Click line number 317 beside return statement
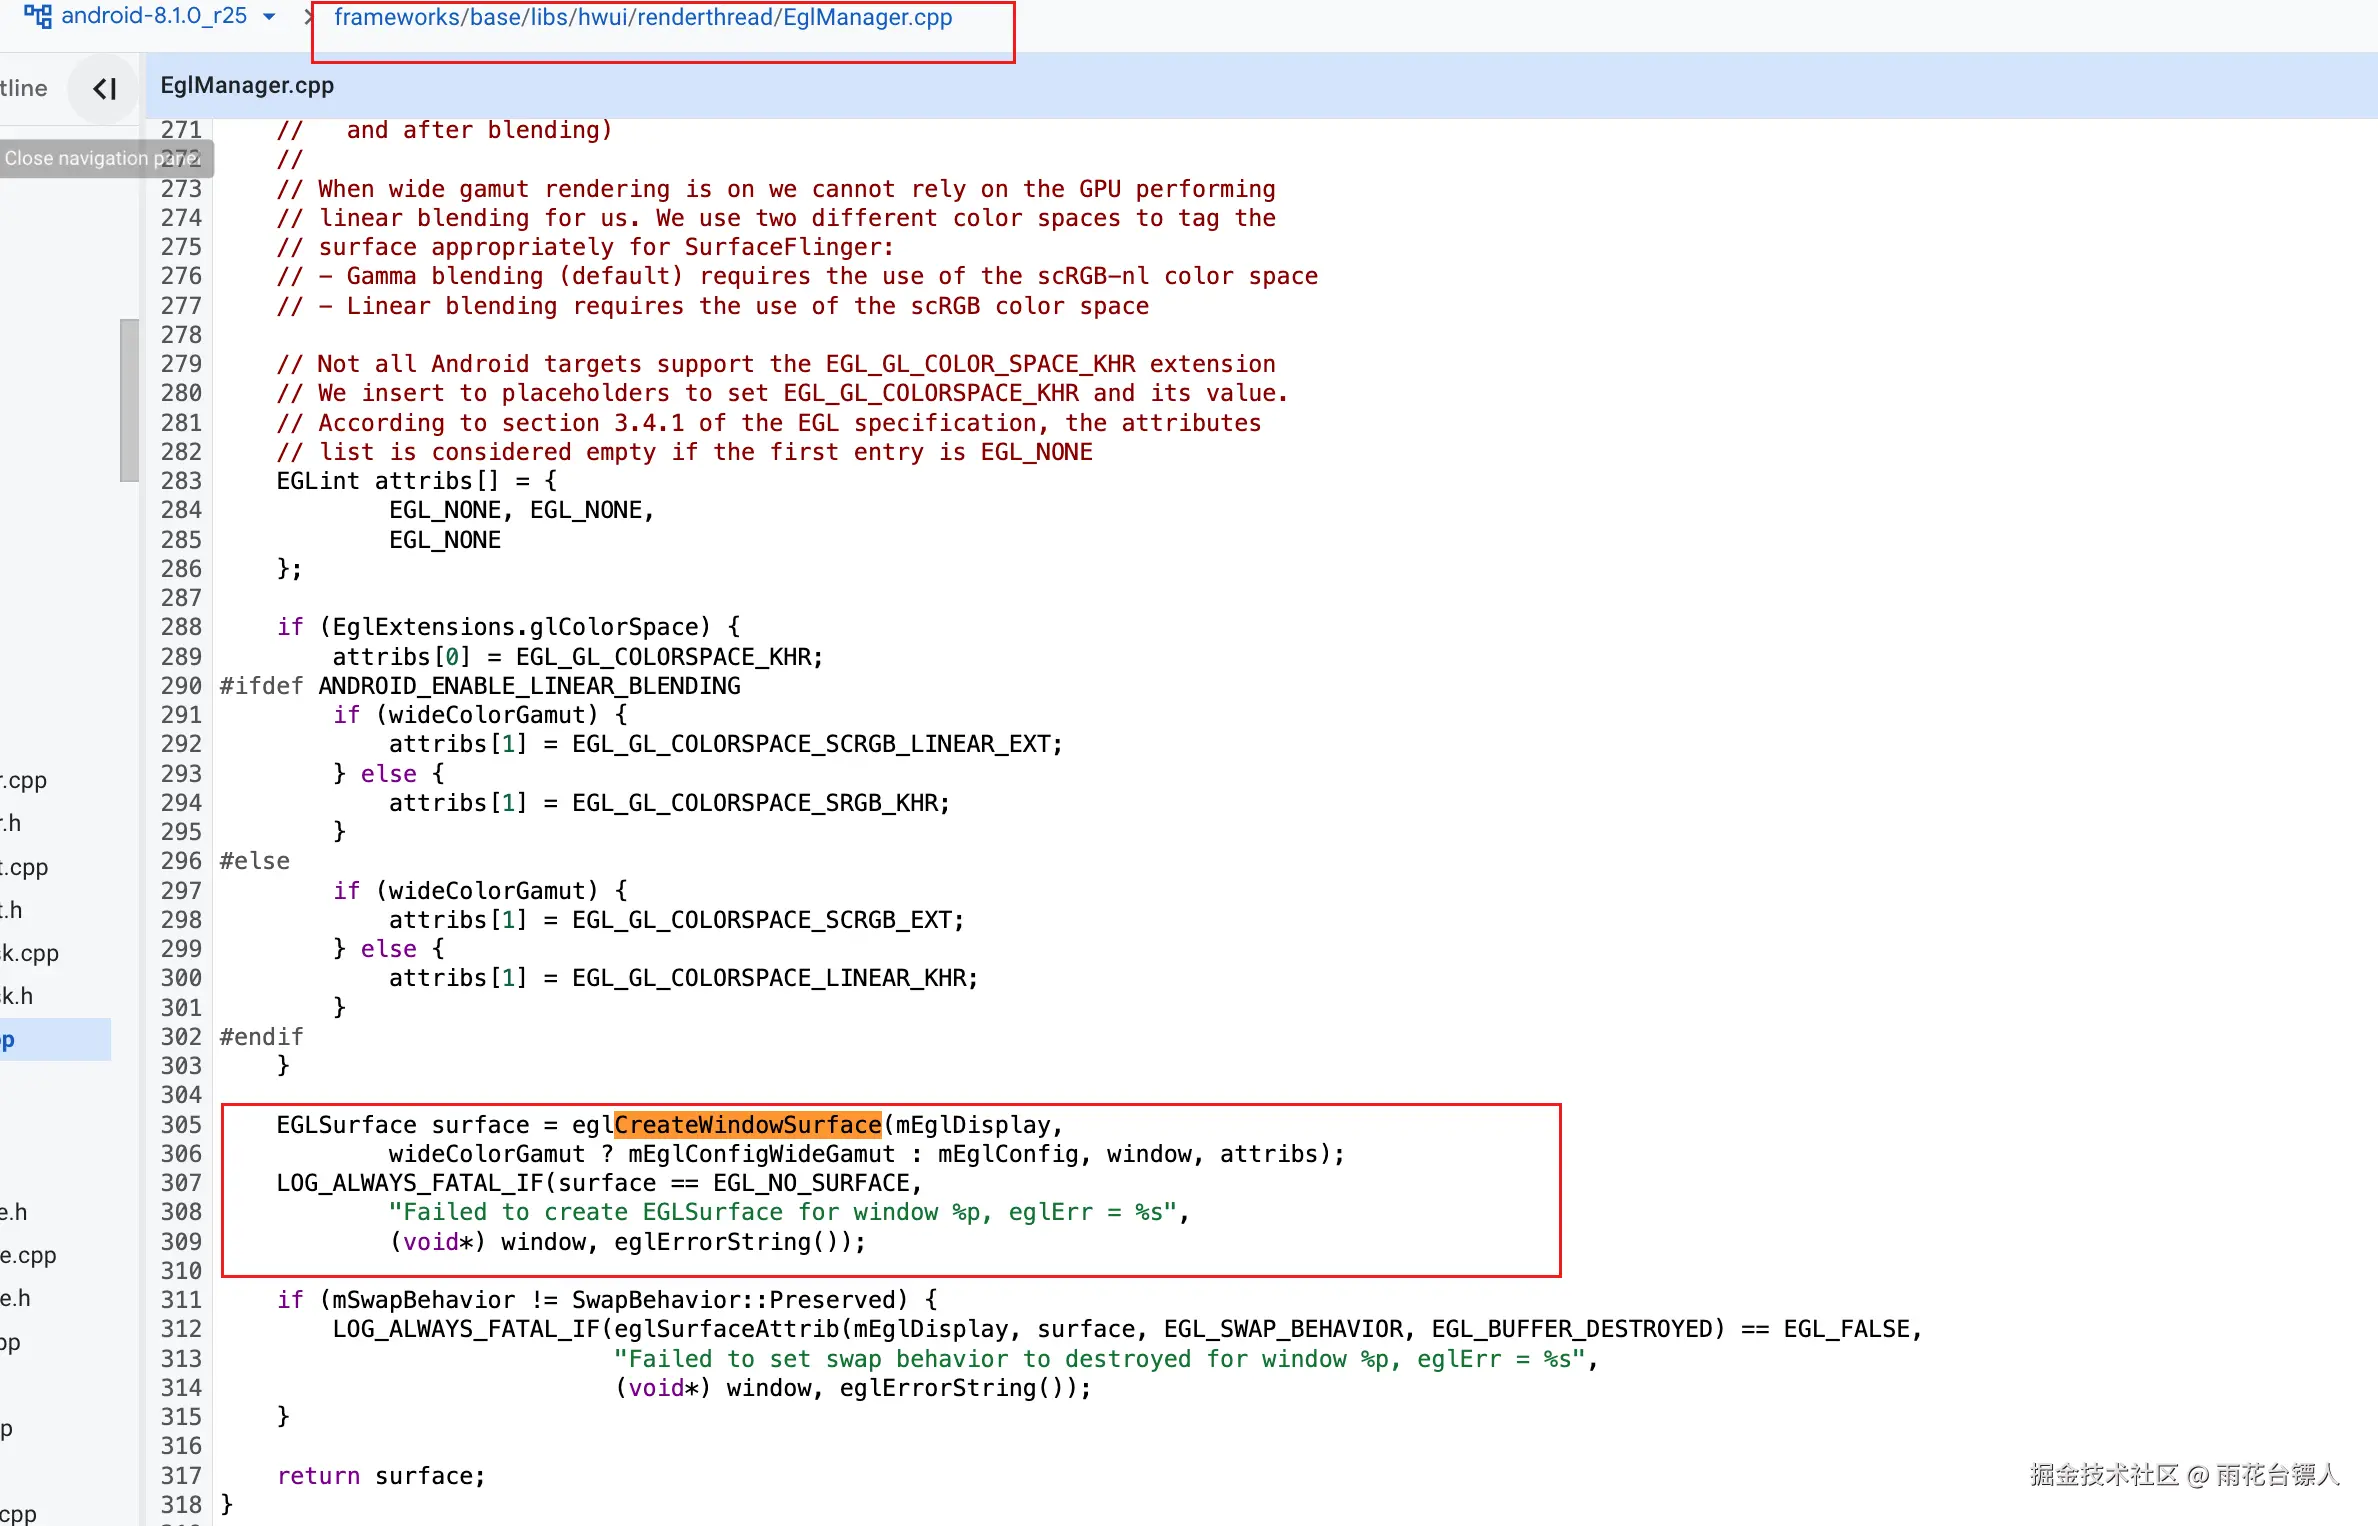 click(x=181, y=1475)
